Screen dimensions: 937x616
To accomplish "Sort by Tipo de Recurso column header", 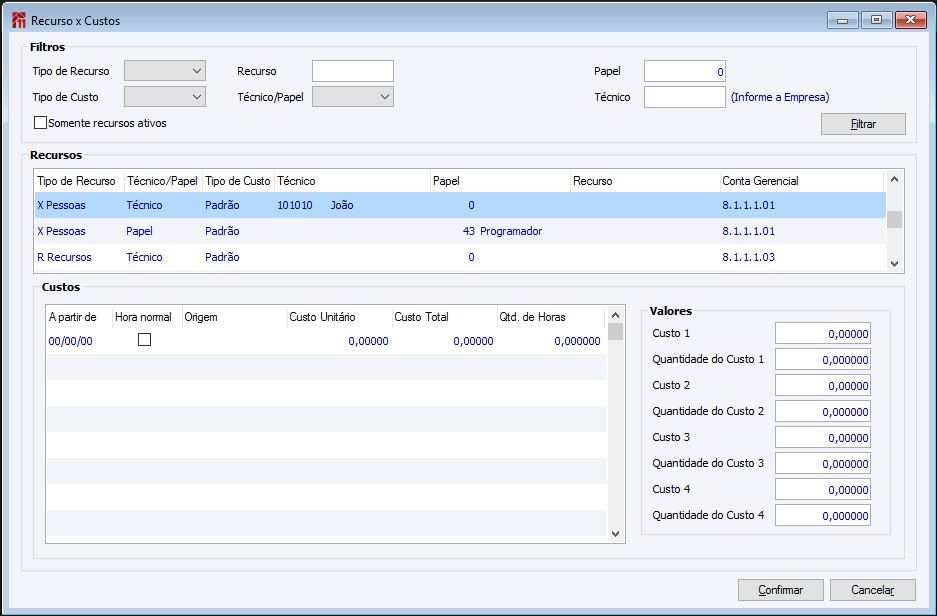I will click(79, 181).
